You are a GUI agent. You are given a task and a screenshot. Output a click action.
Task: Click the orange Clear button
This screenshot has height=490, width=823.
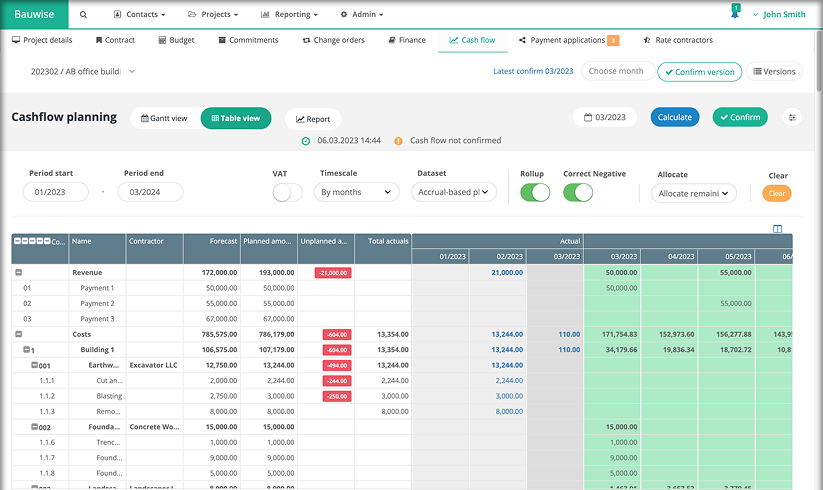pyautogui.click(x=777, y=193)
